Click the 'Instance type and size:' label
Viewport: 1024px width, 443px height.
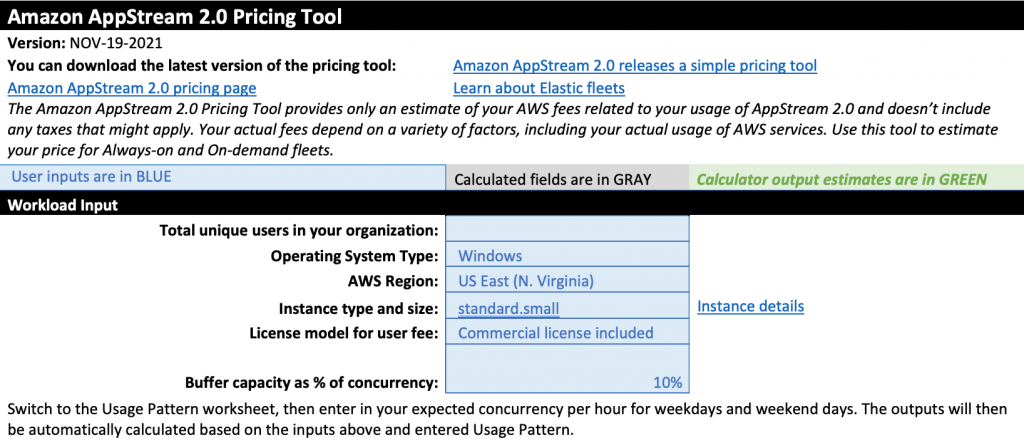(359, 308)
